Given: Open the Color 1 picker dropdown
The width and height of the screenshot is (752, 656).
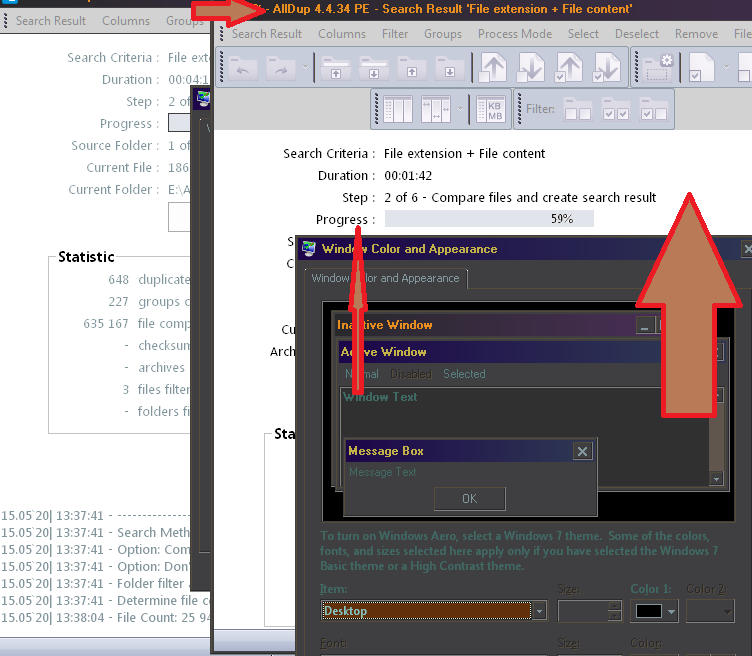Looking at the screenshot, I should [655, 611].
